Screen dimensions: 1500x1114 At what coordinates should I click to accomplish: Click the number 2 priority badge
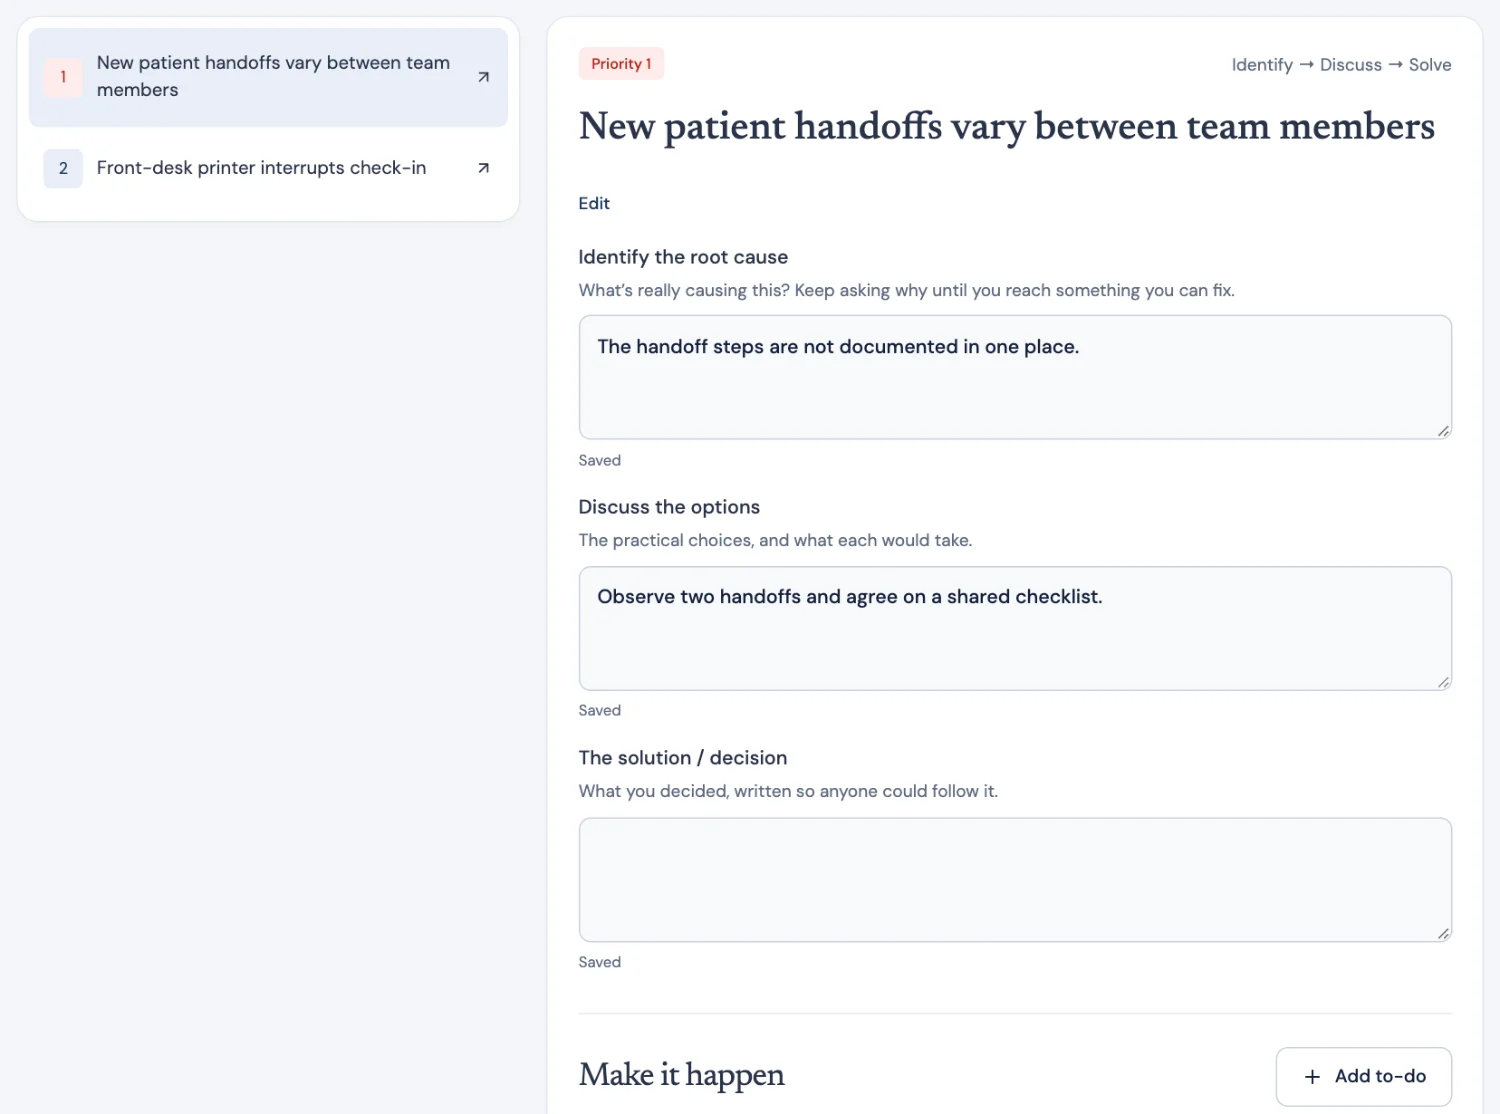click(63, 168)
